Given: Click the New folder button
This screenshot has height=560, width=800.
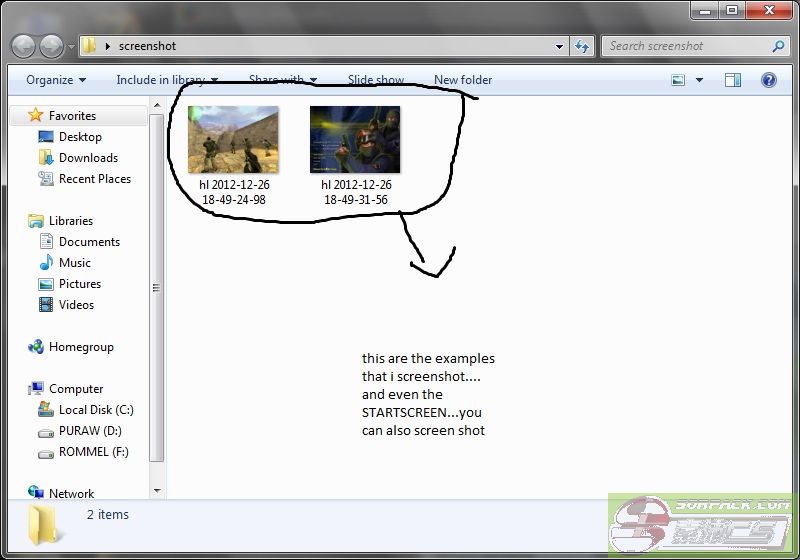Looking at the screenshot, I should (462, 80).
